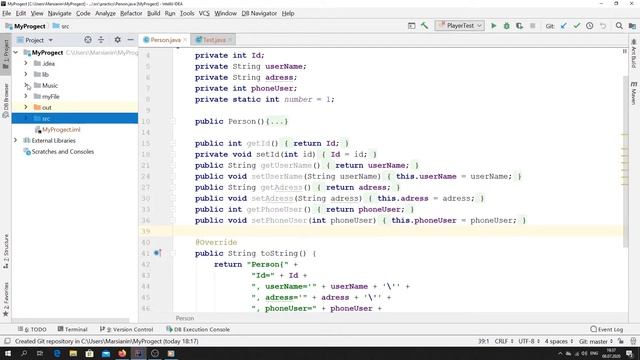Open DB Execution Console

point(198,329)
